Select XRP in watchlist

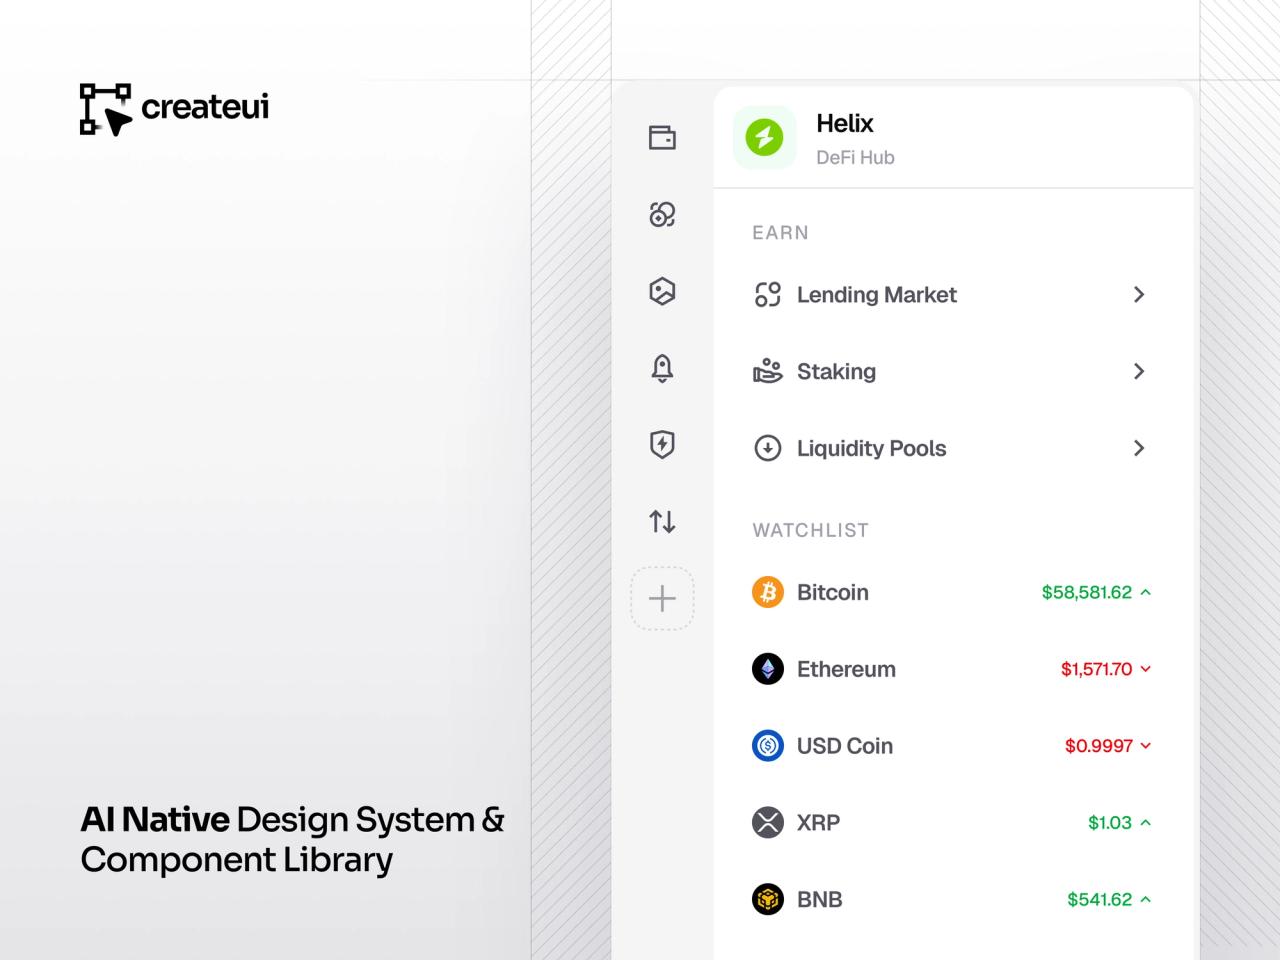coord(953,822)
